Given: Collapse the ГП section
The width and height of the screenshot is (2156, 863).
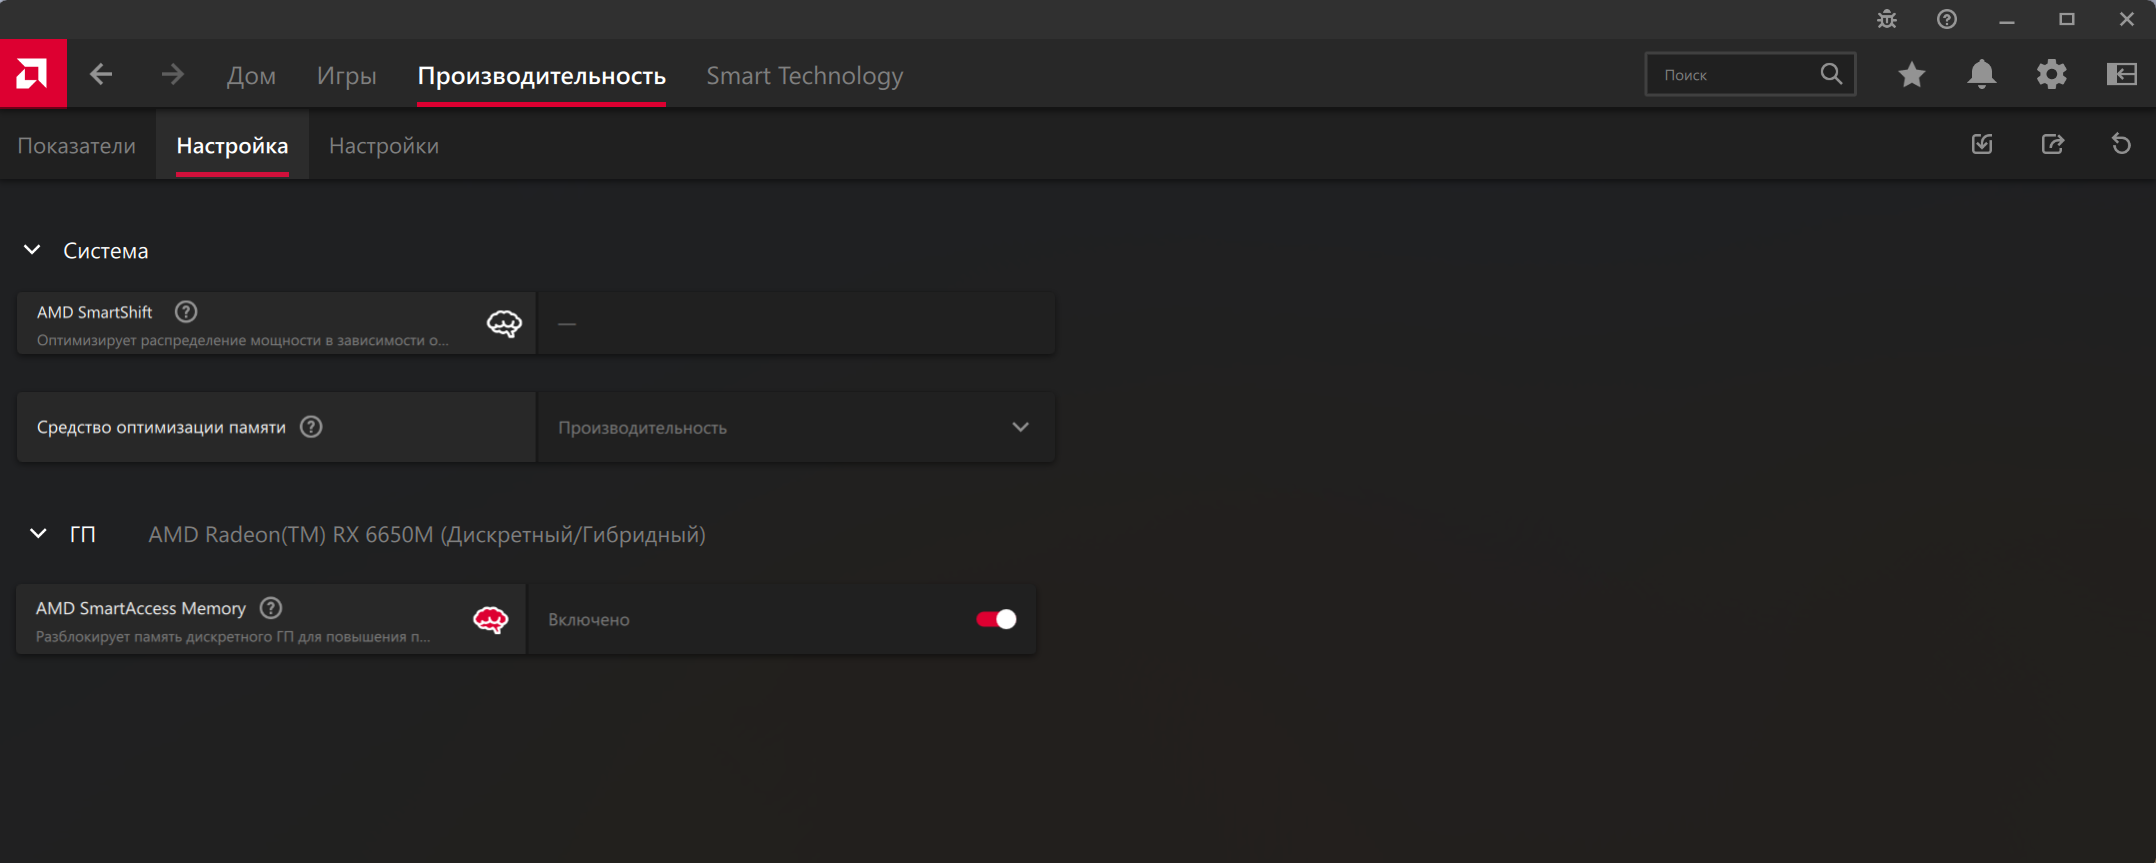Looking at the screenshot, I should coord(38,534).
